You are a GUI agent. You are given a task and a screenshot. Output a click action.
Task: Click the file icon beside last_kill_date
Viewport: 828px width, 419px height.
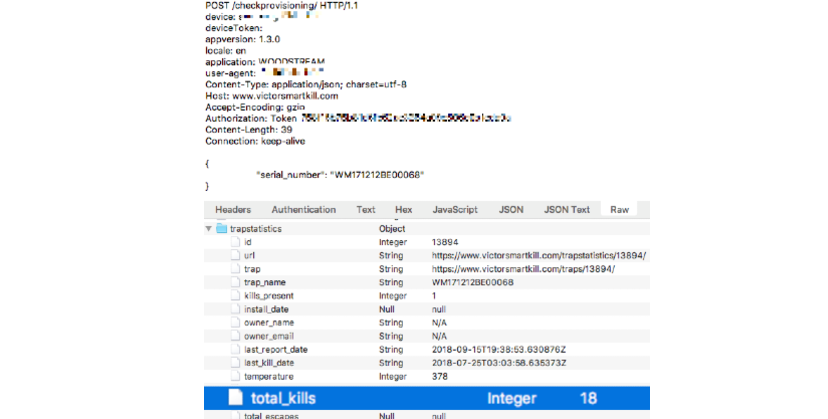point(236,363)
